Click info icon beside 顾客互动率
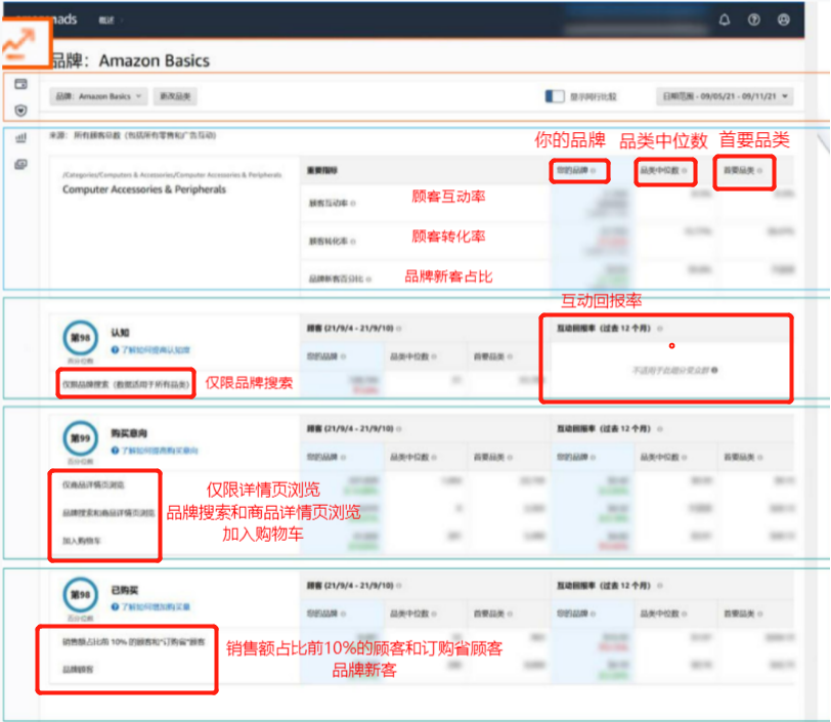Viewport: 831px width, 722px height. (353, 204)
